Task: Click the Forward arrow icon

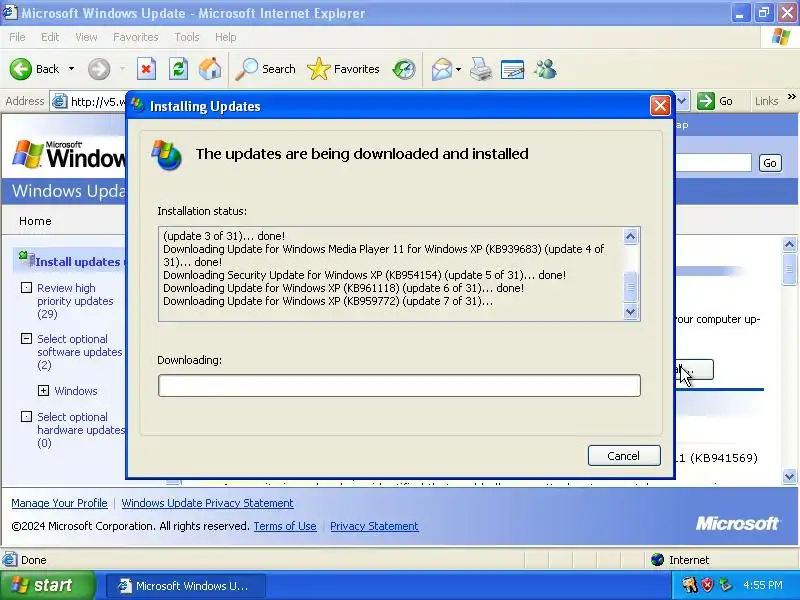Action: click(99, 69)
